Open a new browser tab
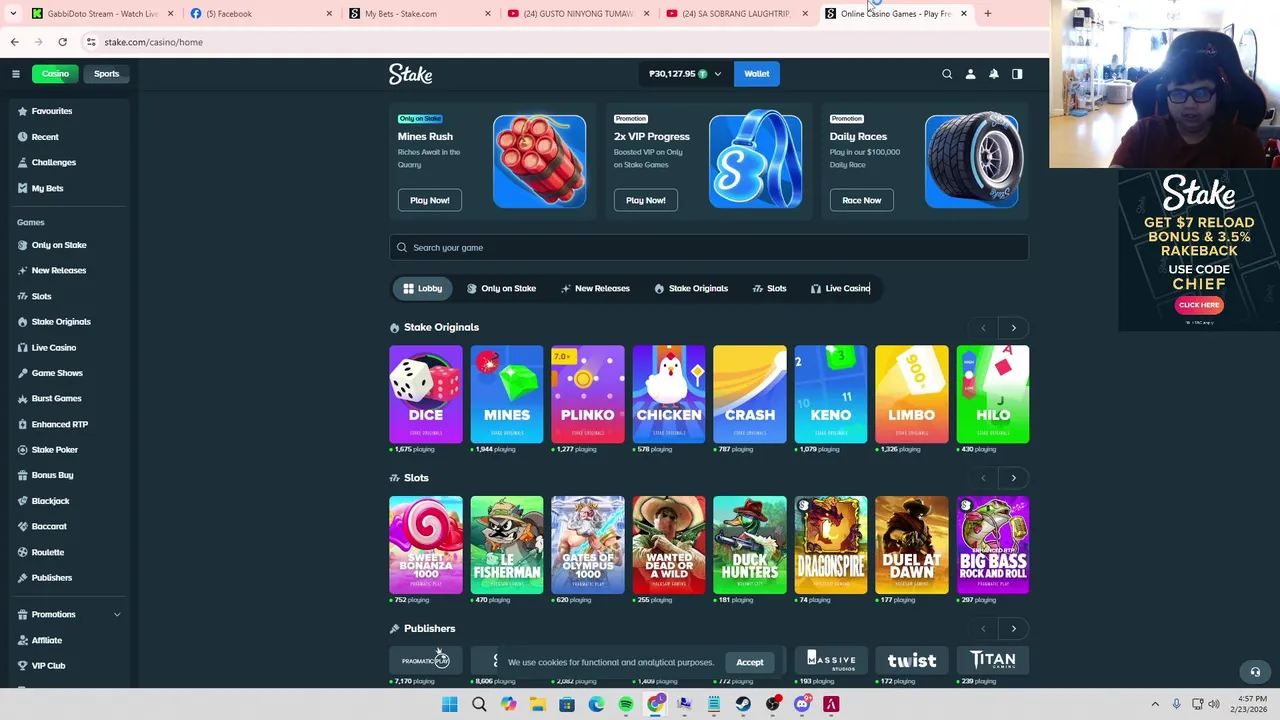This screenshot has width=1280, height=720. point(988,14)
